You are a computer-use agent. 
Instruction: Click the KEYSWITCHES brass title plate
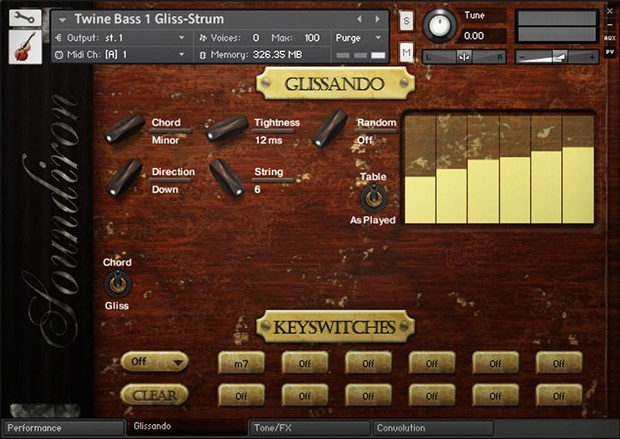(x=335, y=327)
